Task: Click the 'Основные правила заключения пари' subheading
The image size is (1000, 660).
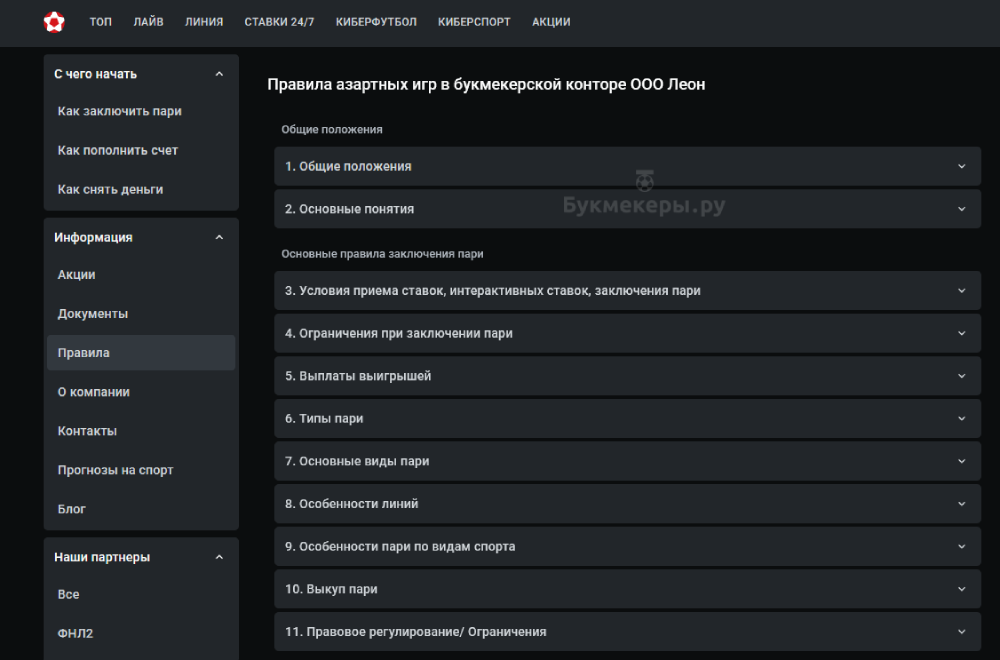Action: 382,254
